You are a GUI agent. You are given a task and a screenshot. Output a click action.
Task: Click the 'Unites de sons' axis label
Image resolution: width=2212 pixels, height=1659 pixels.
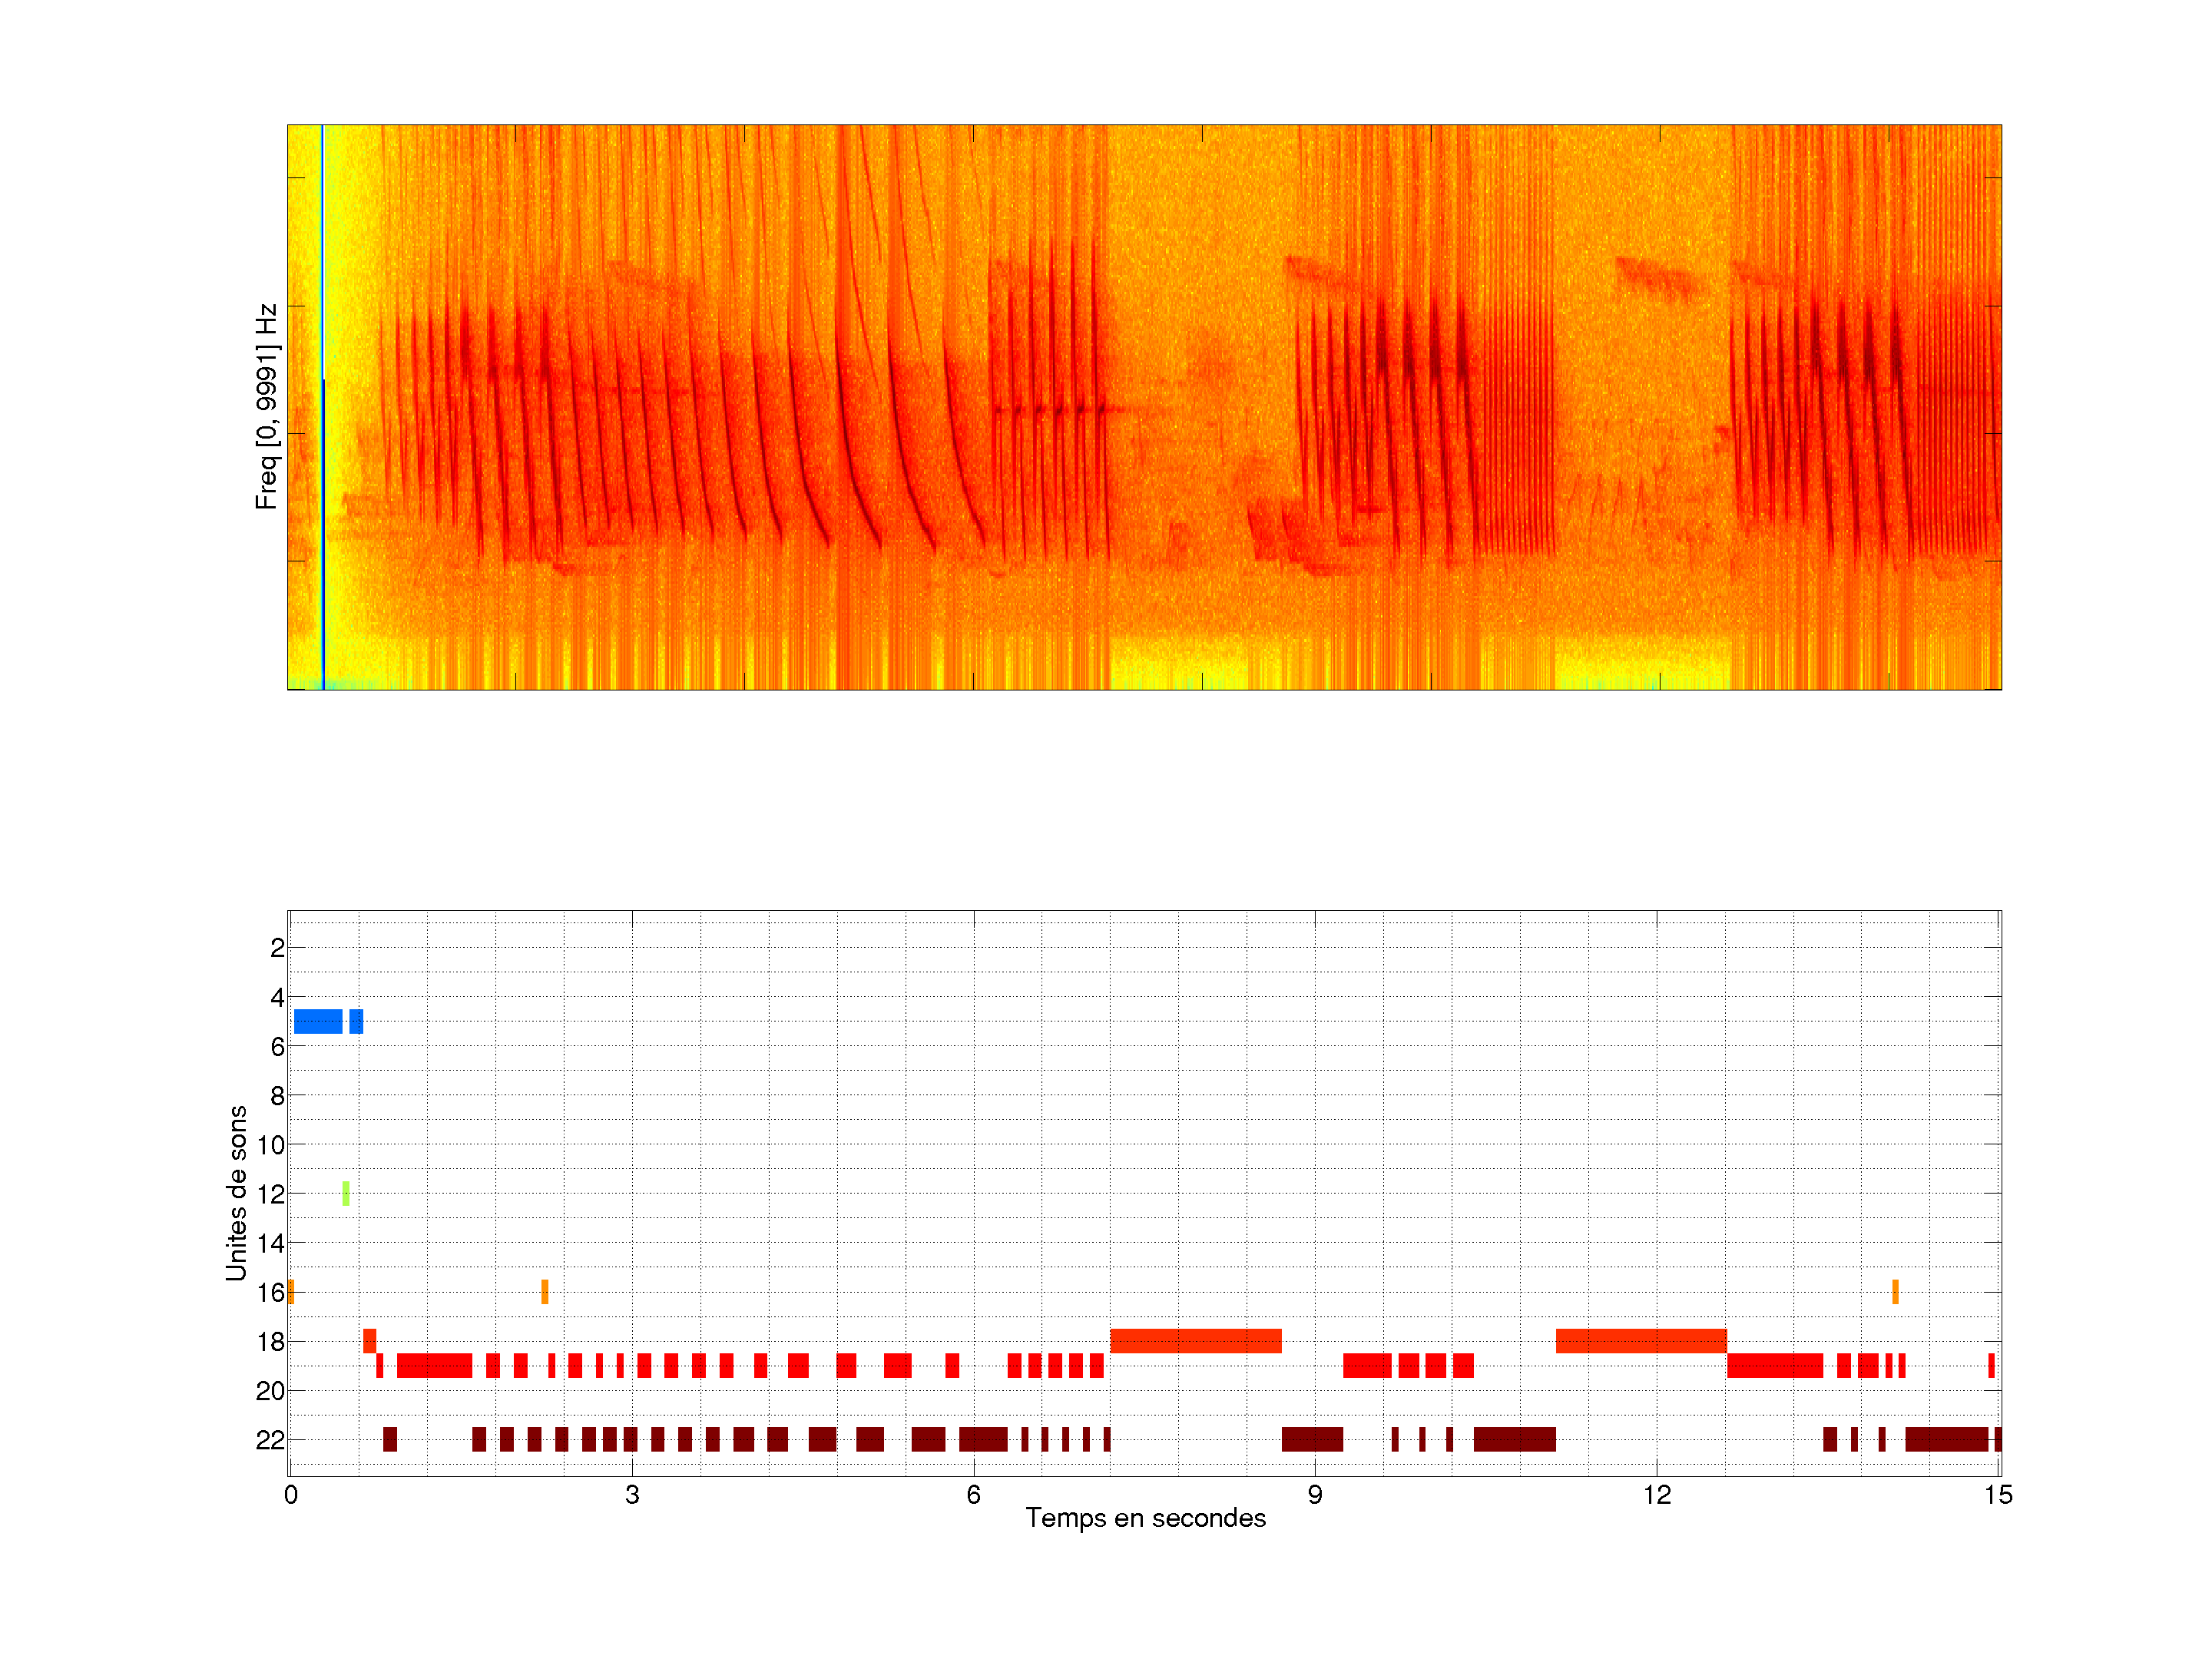click(x=236, y=1193)
